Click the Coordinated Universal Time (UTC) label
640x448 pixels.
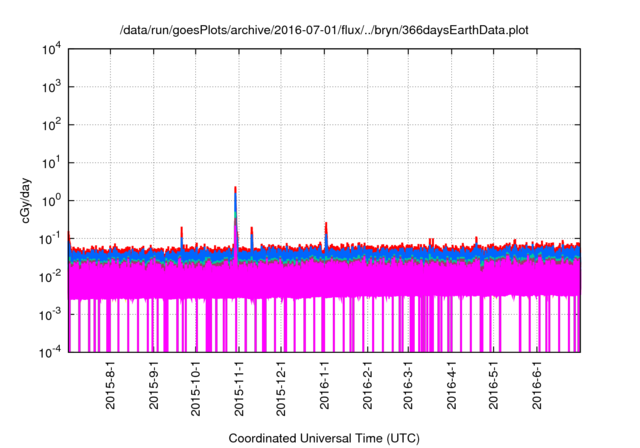(324, 438)
